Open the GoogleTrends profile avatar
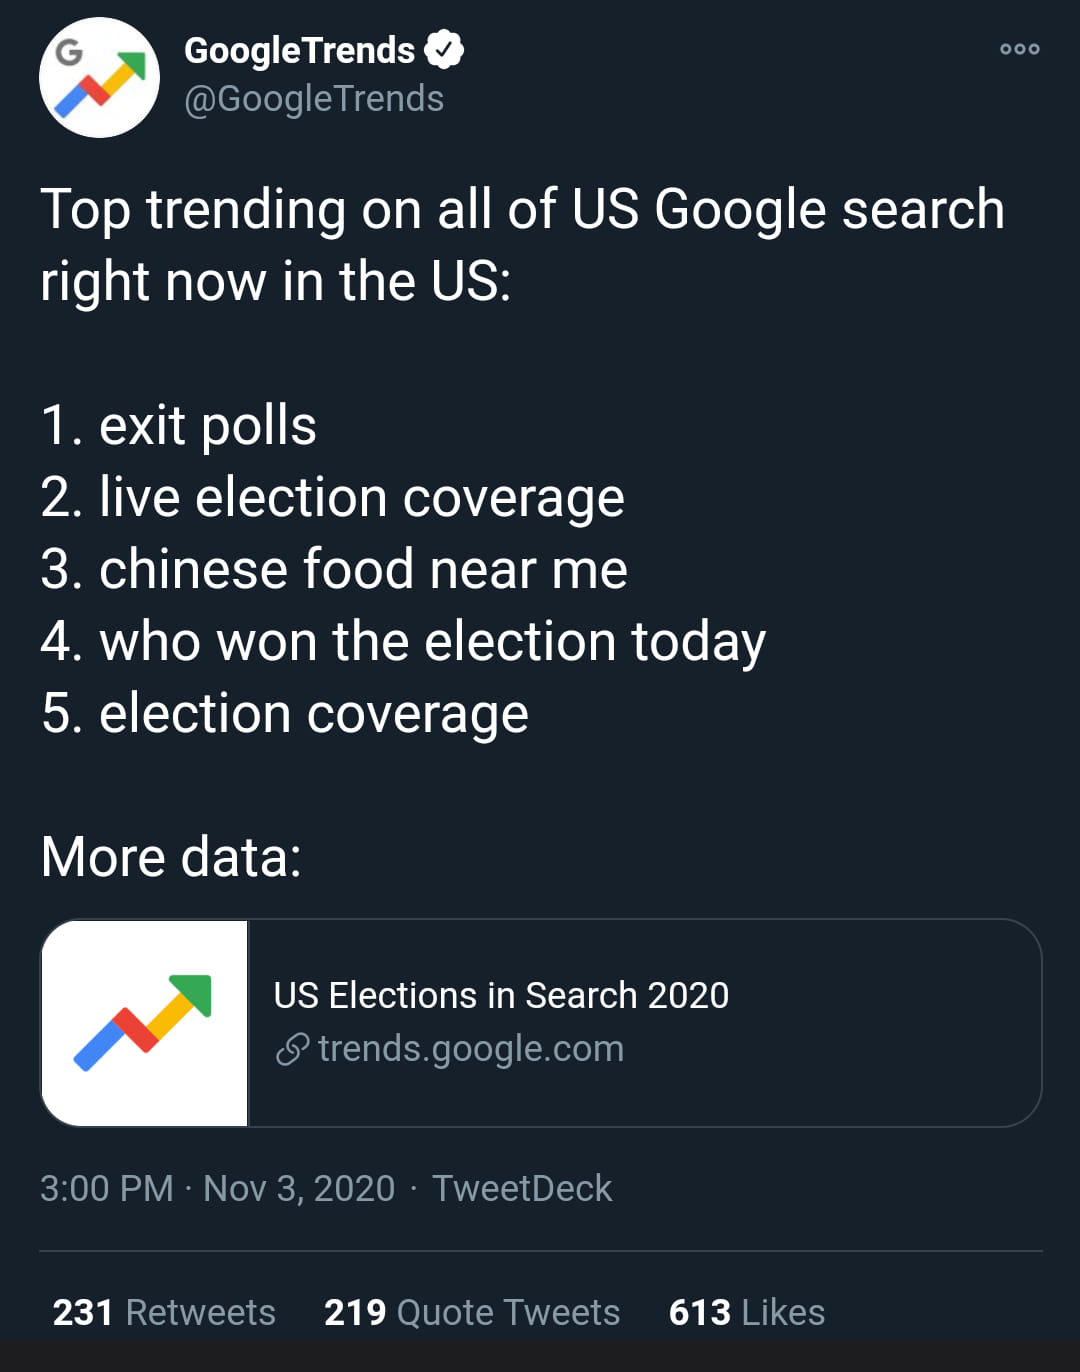Image resolution: width=1080 pixels, height=1372 pixels. [99, 77]
